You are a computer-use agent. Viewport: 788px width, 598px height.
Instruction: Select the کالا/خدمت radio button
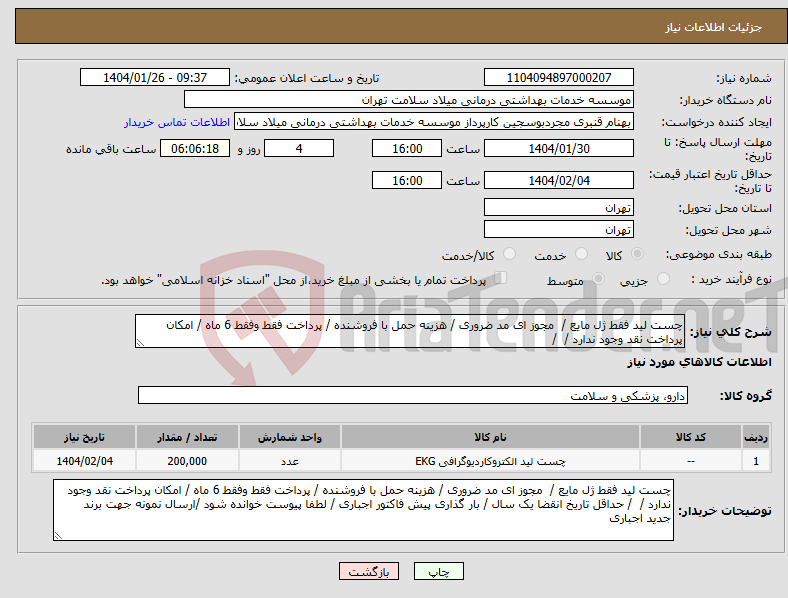coord(510,254)
